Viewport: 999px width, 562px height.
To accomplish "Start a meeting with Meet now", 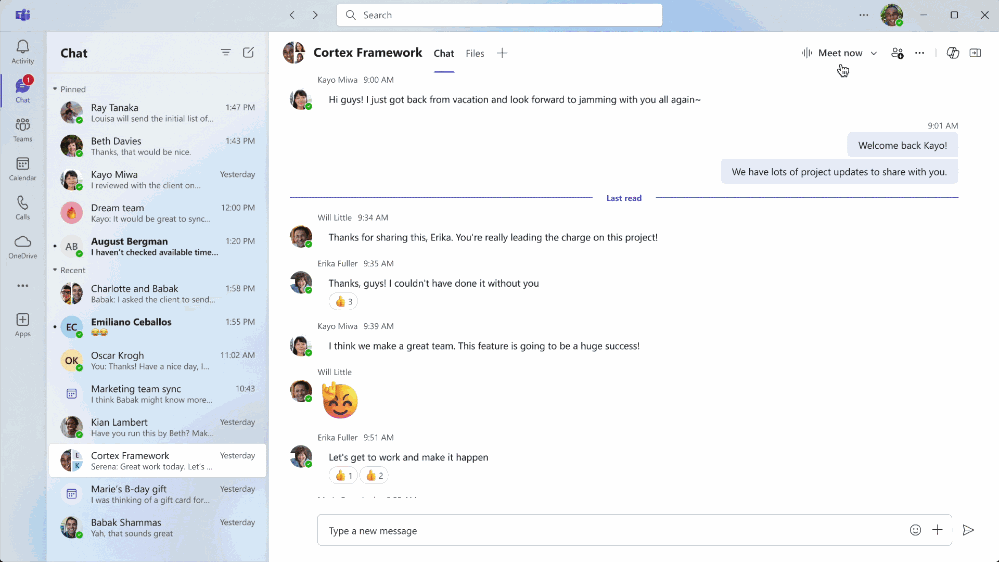I will [x=832, y=53].
